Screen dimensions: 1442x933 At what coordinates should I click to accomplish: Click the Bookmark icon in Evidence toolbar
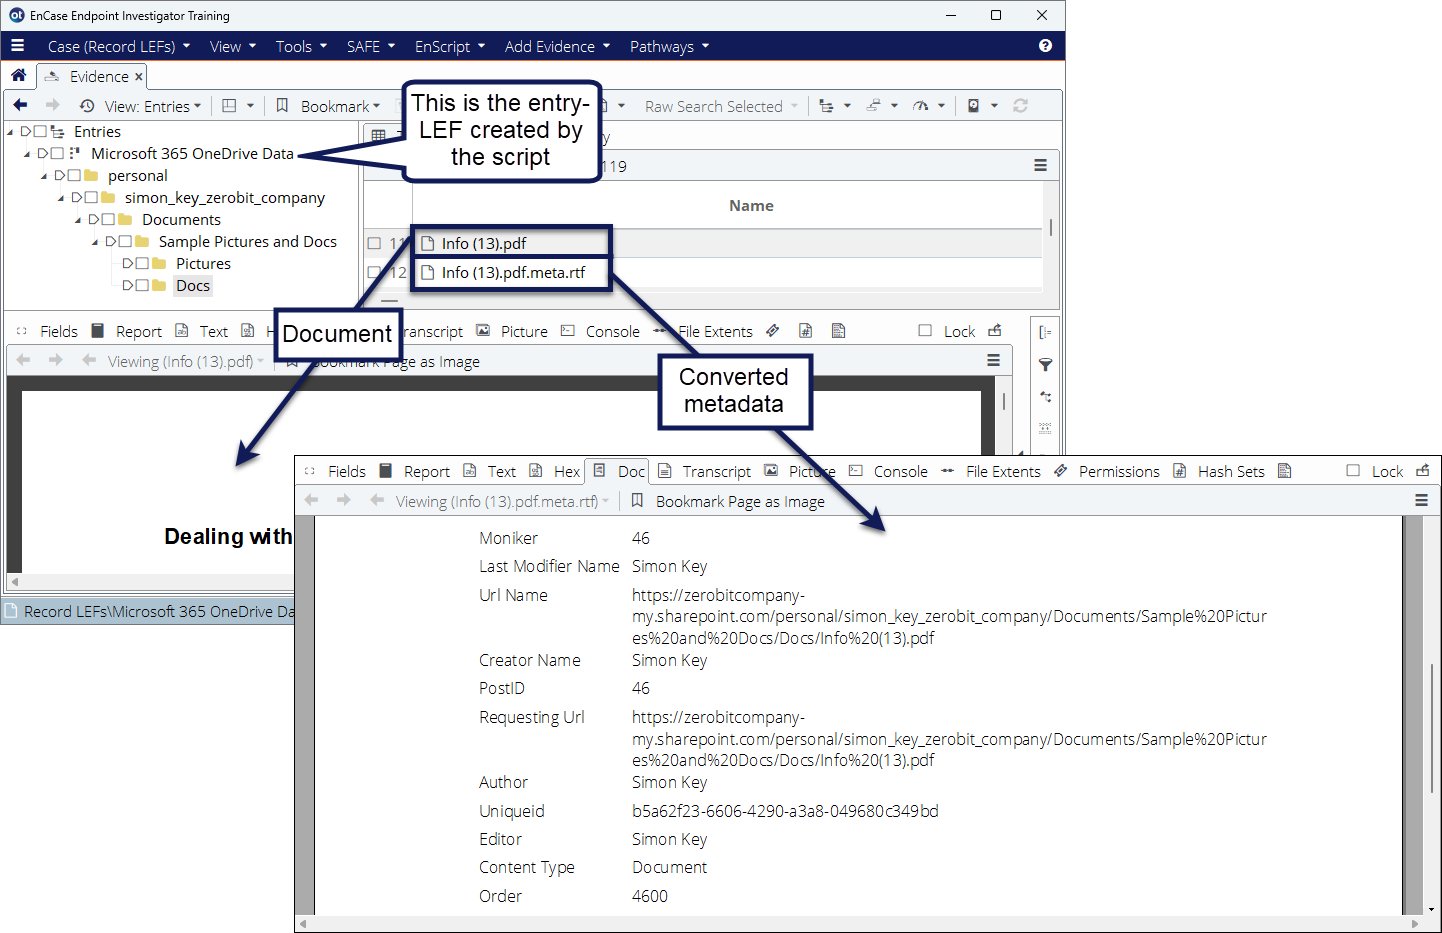pos(282,105)
